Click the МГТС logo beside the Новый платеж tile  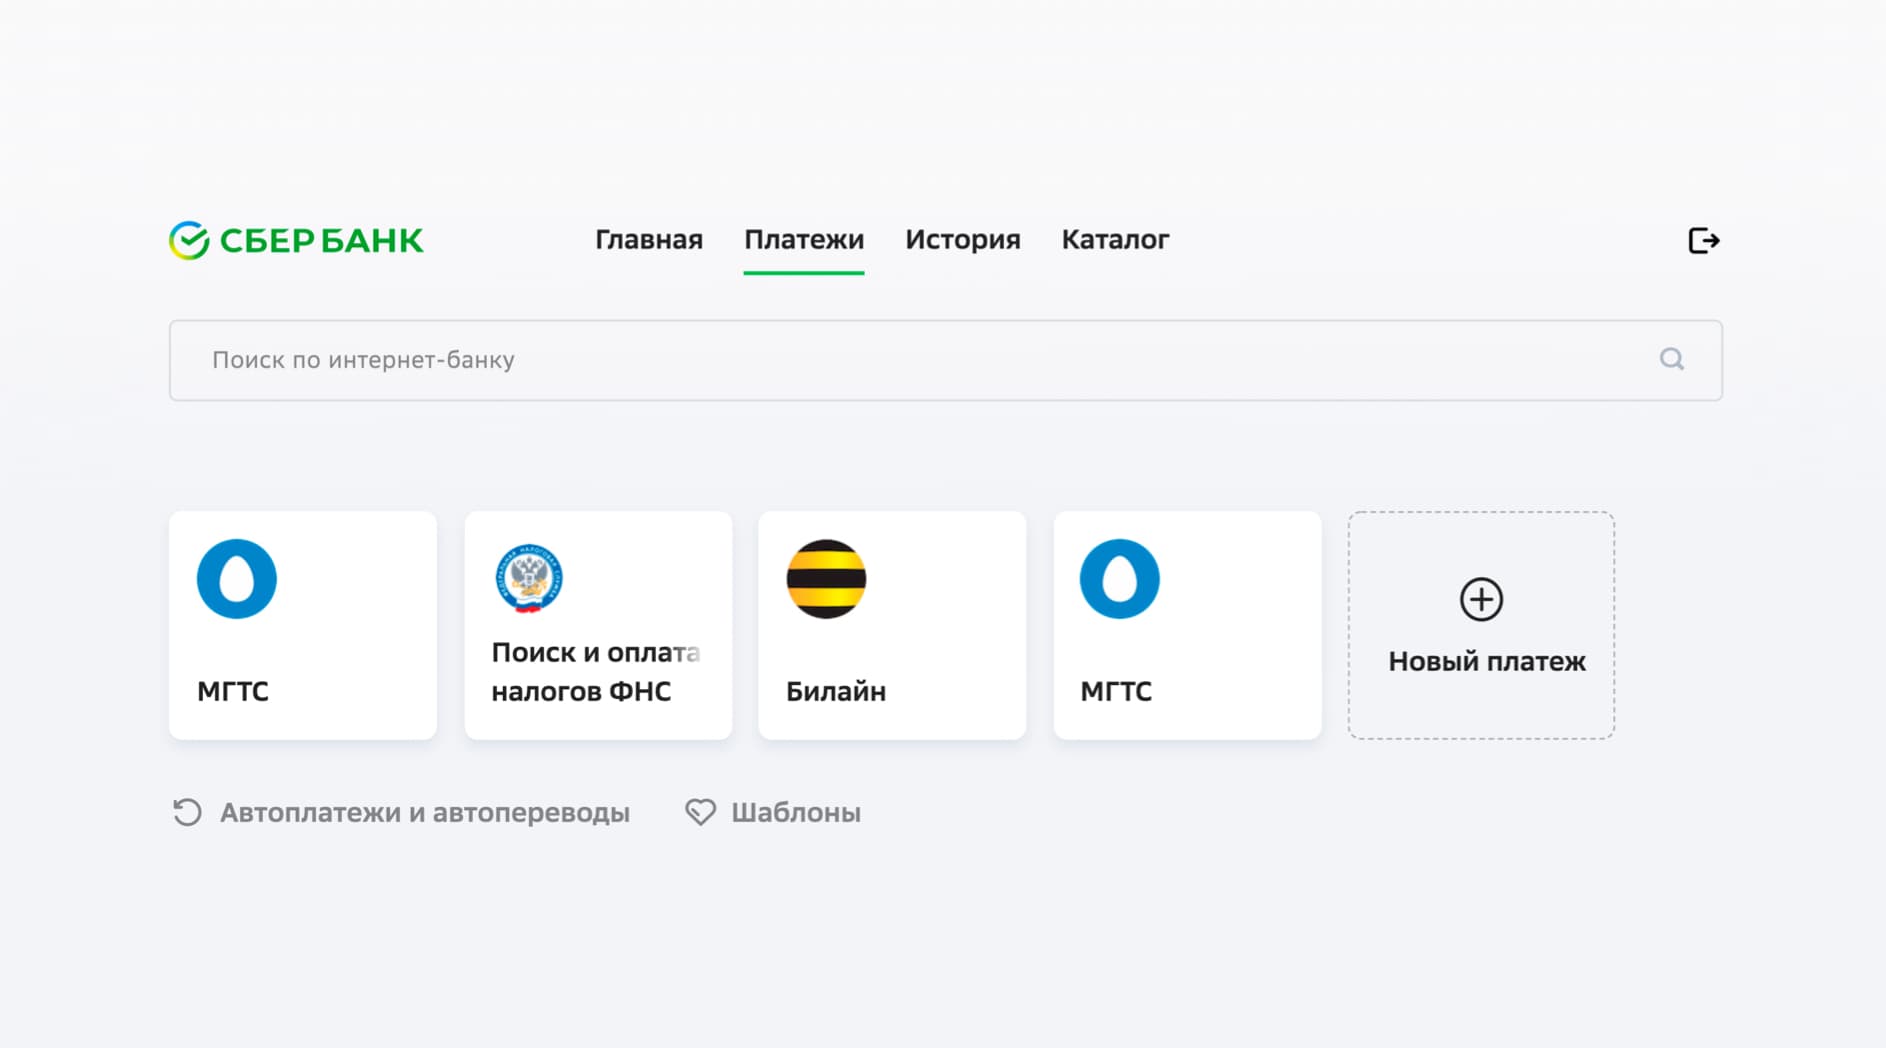(1119, 579)
